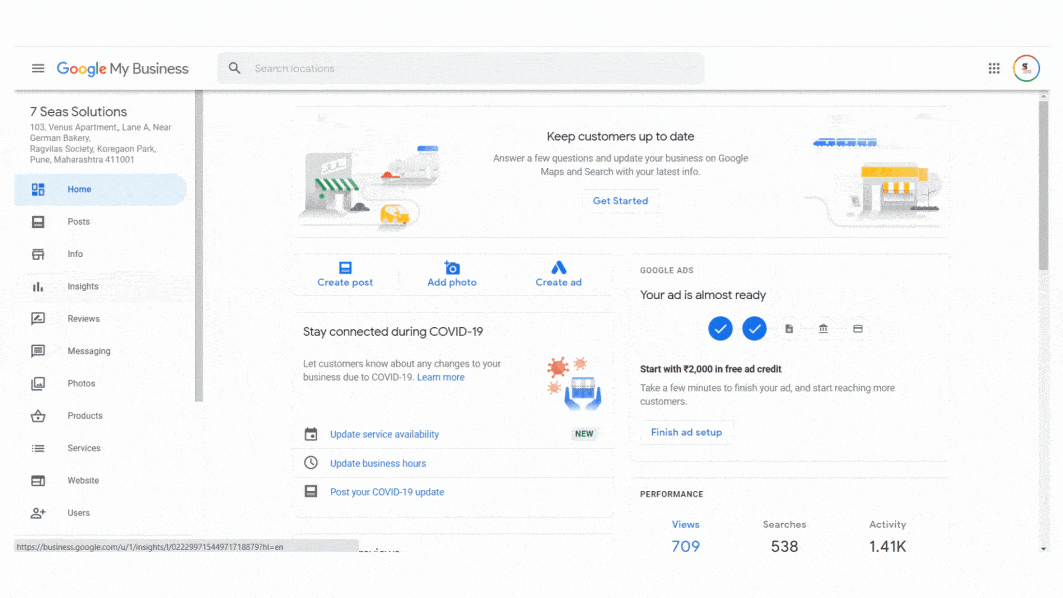This screenshot has width=1063, height=598.
Task: Click the NEW badge on service availability
Action: 584,434
